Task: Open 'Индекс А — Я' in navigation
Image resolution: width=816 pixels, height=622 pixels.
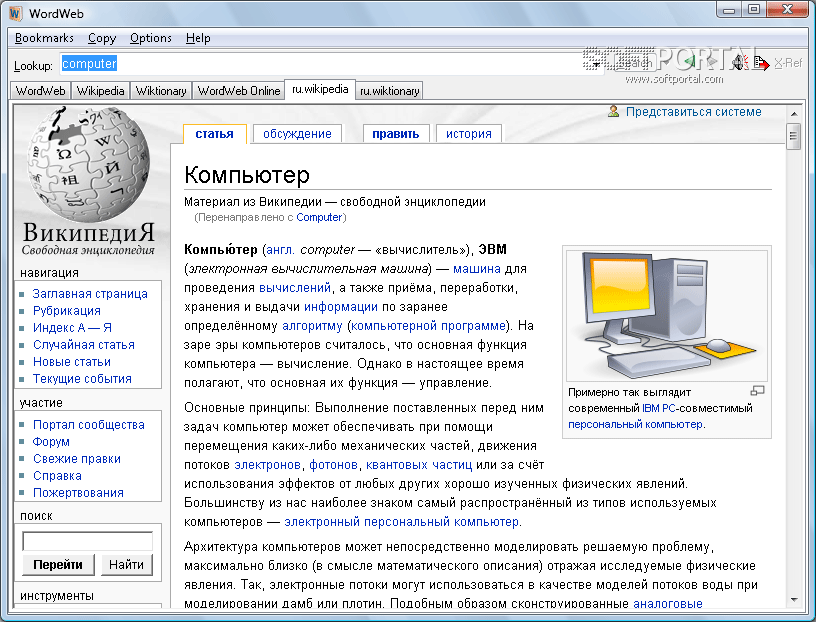Action: [72, 328]
